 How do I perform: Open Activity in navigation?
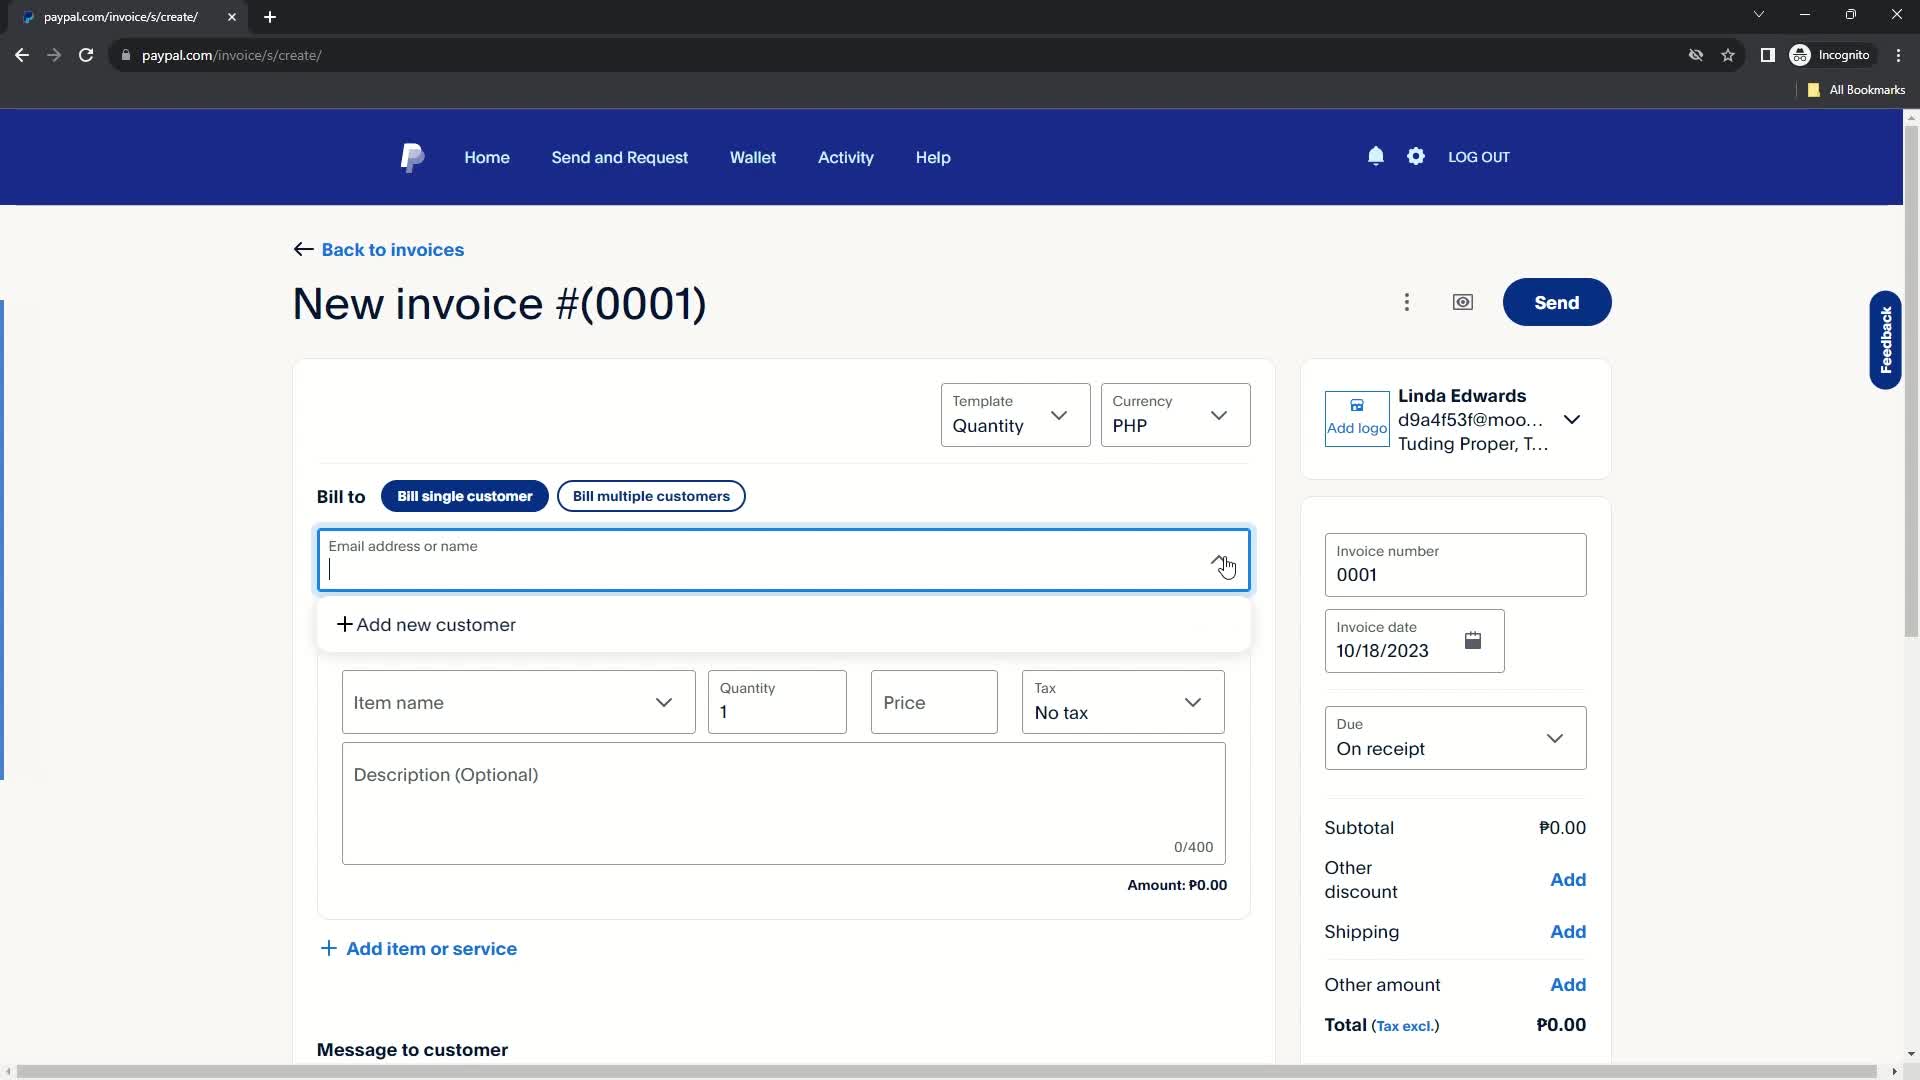[846, 157]
